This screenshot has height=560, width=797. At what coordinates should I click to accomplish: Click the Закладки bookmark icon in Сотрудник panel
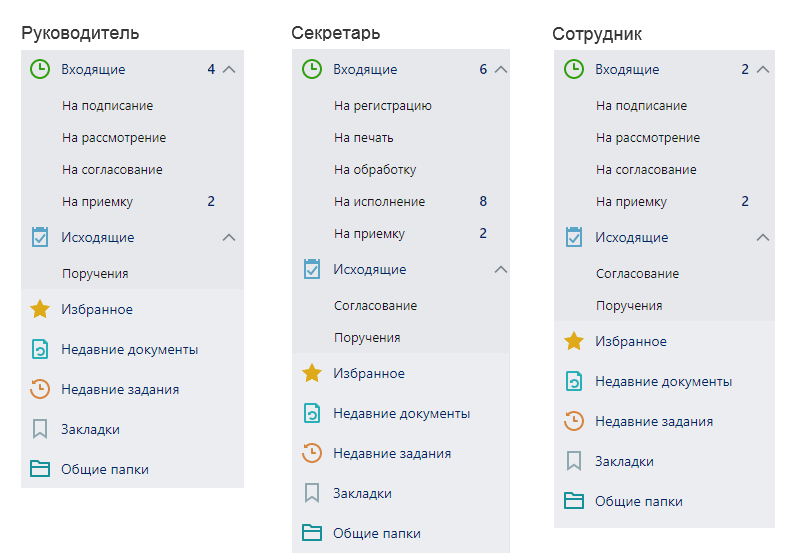coord(574,461)
